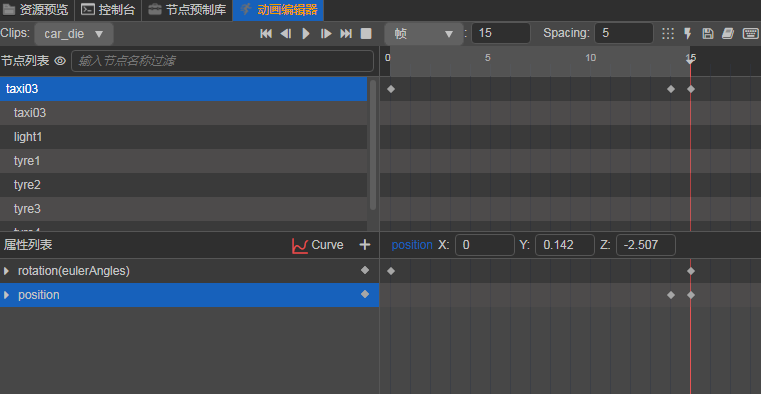The image size is (761, 394).
Task: Click the Spacing field showing 5
Action: (x=624, y=33)
